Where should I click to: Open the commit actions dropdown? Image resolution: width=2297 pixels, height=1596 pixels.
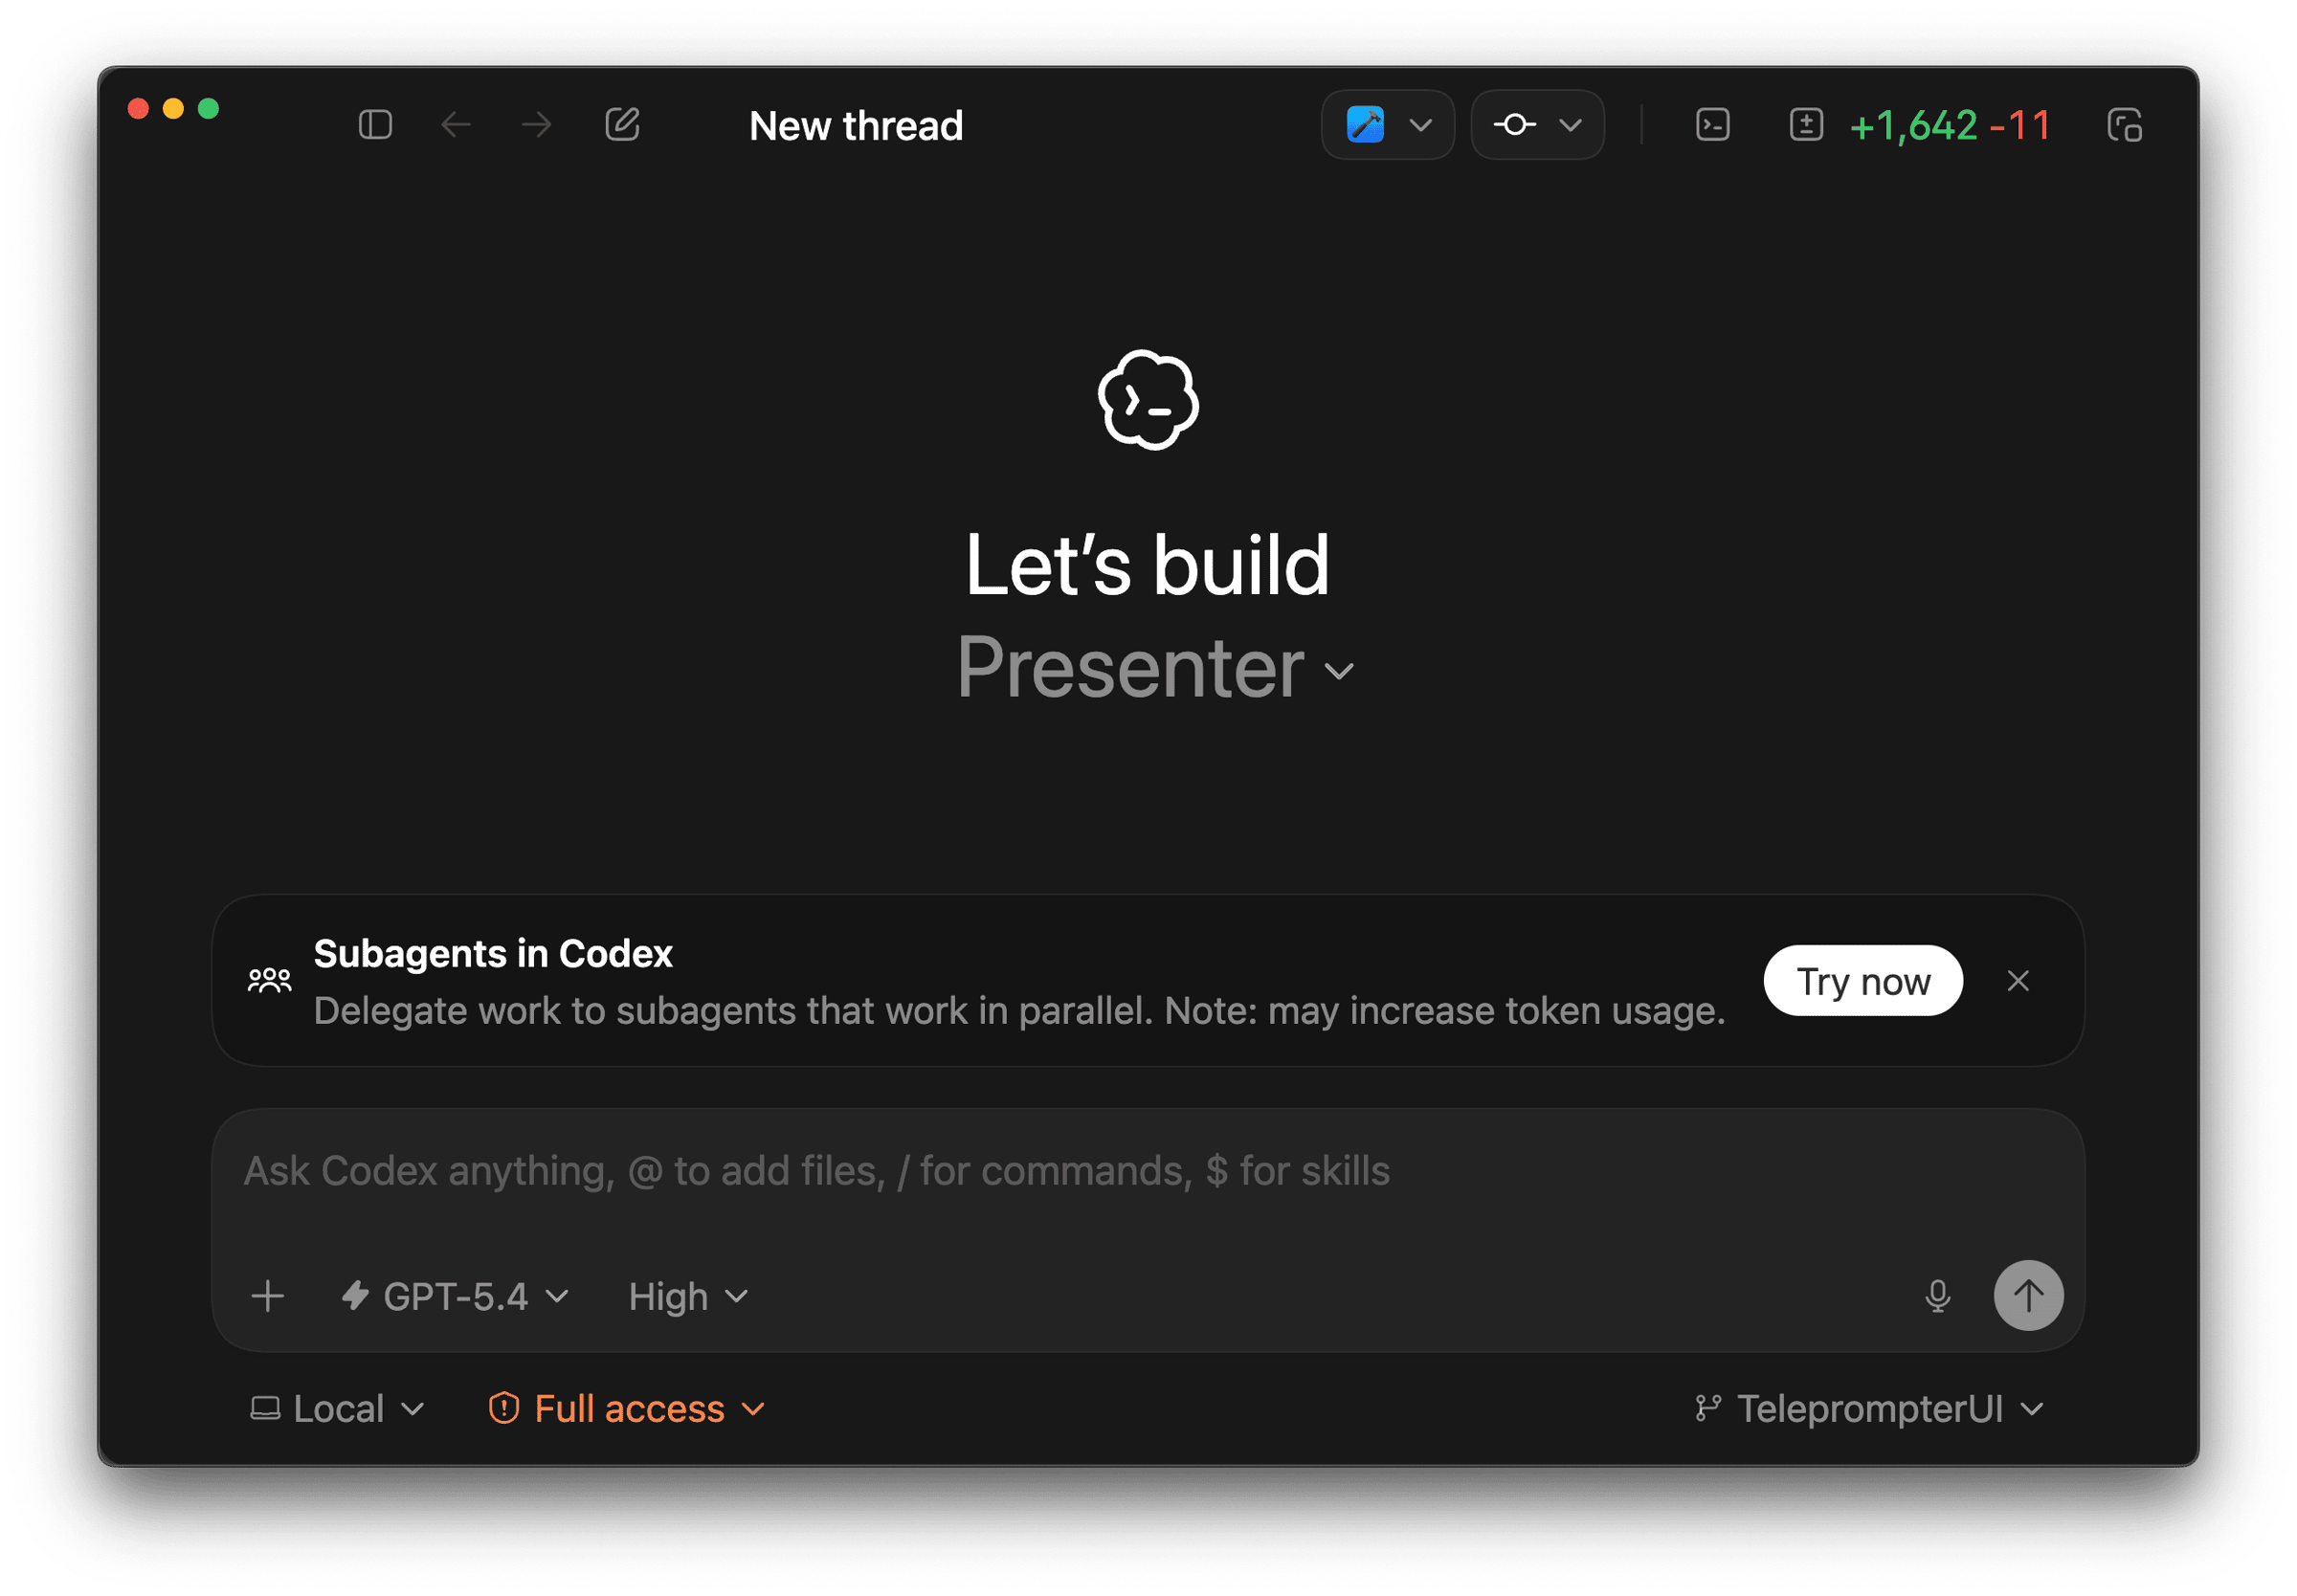tap(1537, 125)
